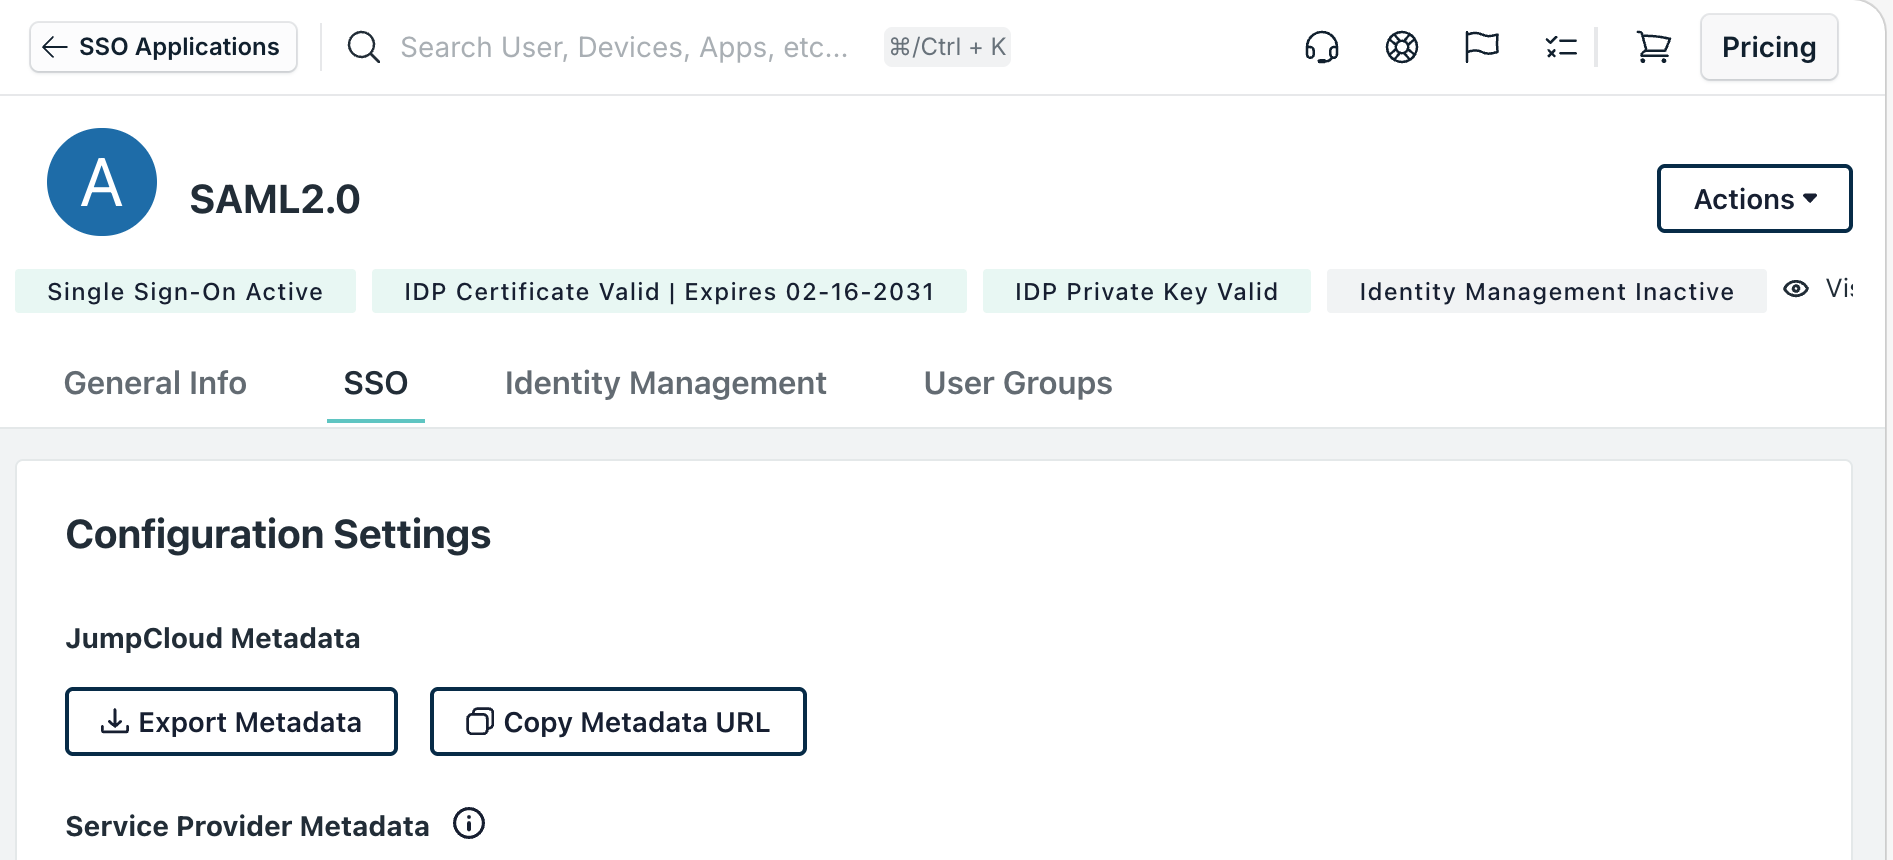Click the Export Metadata button
This screenshot has height=860, width=1893.
[231, 721]
